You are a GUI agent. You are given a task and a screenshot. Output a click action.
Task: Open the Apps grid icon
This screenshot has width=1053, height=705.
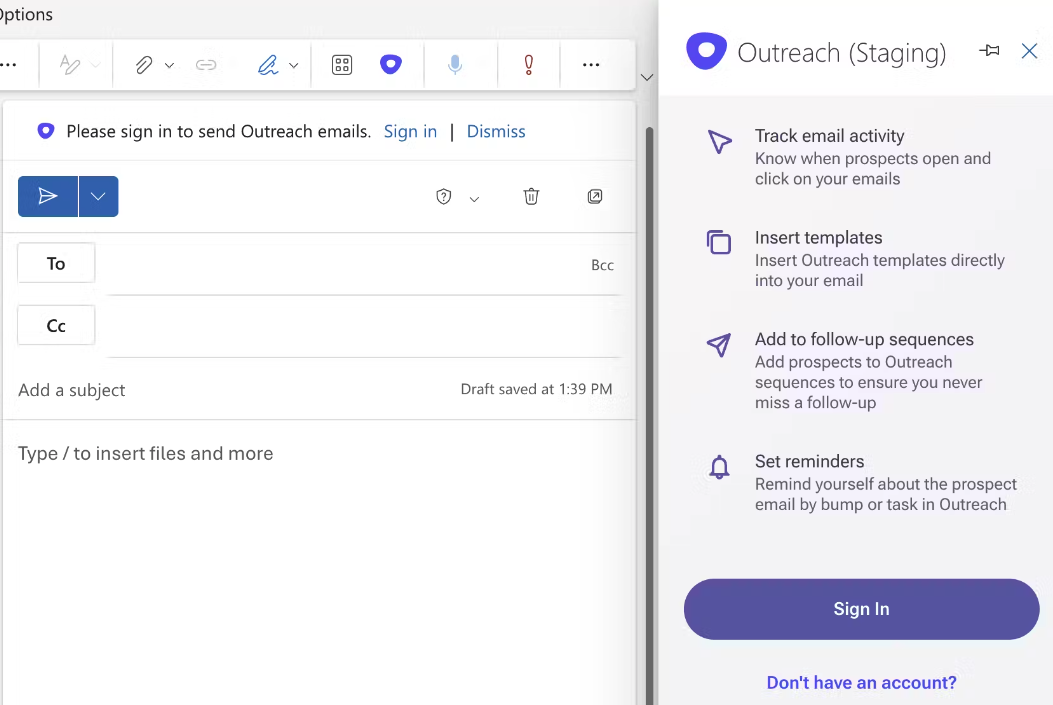[x=342, y=65]
